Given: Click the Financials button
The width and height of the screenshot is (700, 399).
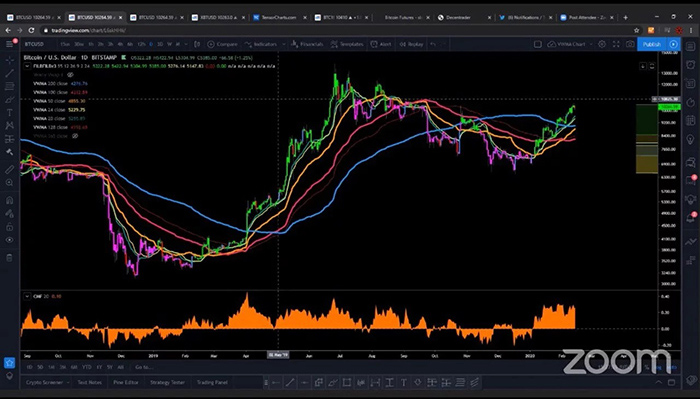Looking at the screenshot, I should pos(307,44).
